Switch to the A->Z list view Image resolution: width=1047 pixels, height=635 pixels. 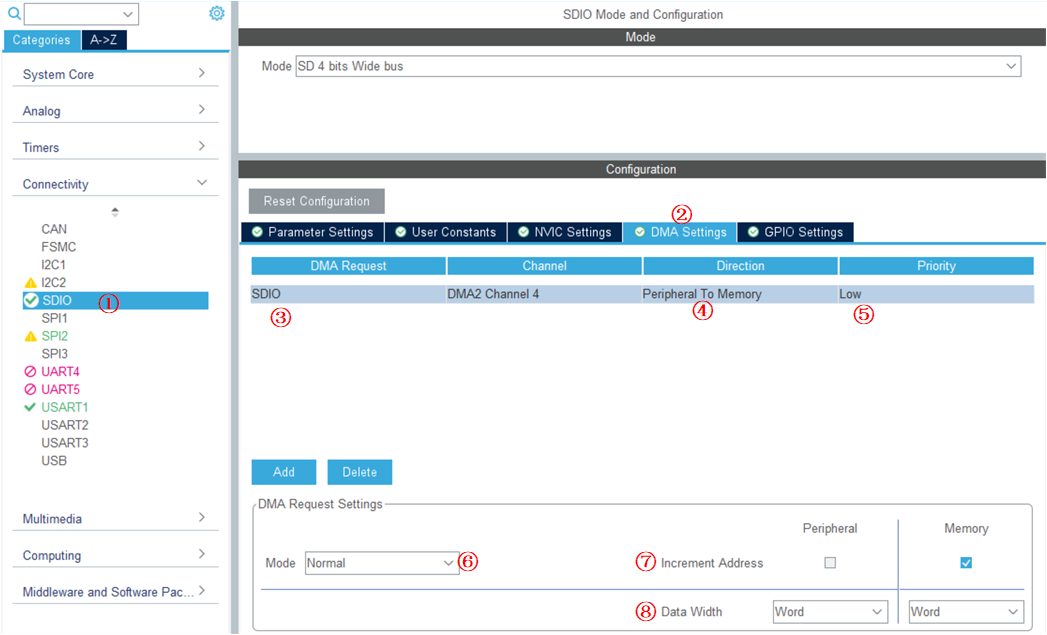[103, 40]
